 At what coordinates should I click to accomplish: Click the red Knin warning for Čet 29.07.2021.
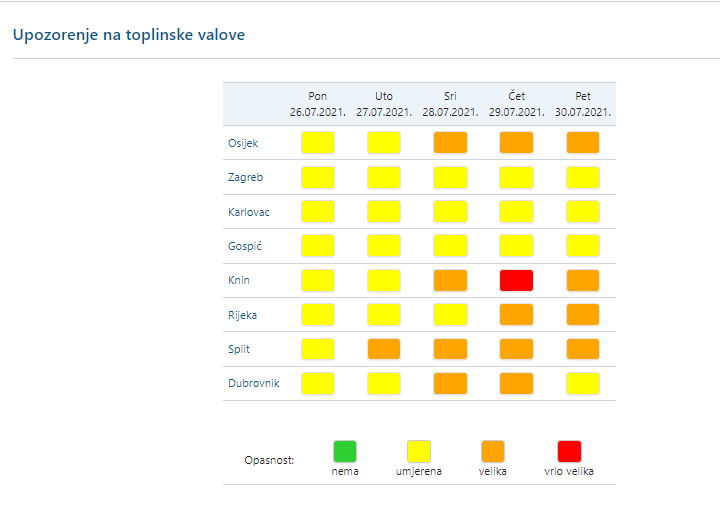[x=516, y=280]
